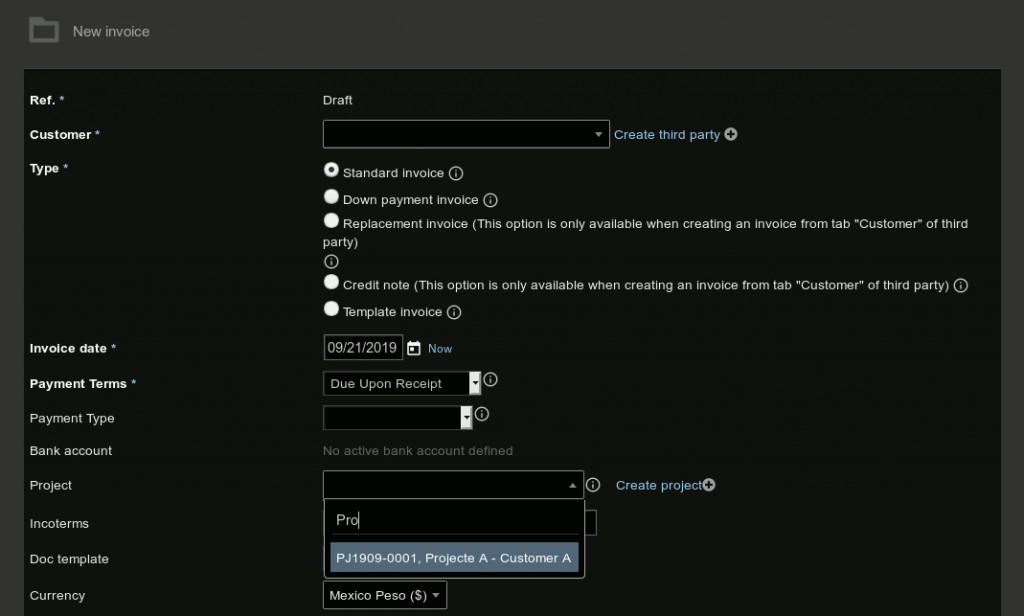The height and width of the screenshot is (616, 1024).
Task: Click the info icon beside Down payment invoice
Action: pos(490,200)
